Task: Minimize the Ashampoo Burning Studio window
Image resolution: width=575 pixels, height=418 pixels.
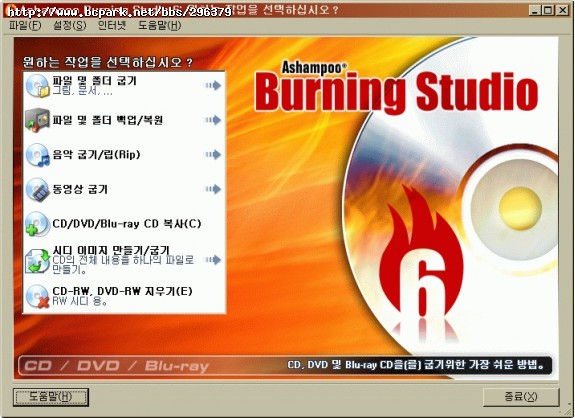Action: coord(535,10)
